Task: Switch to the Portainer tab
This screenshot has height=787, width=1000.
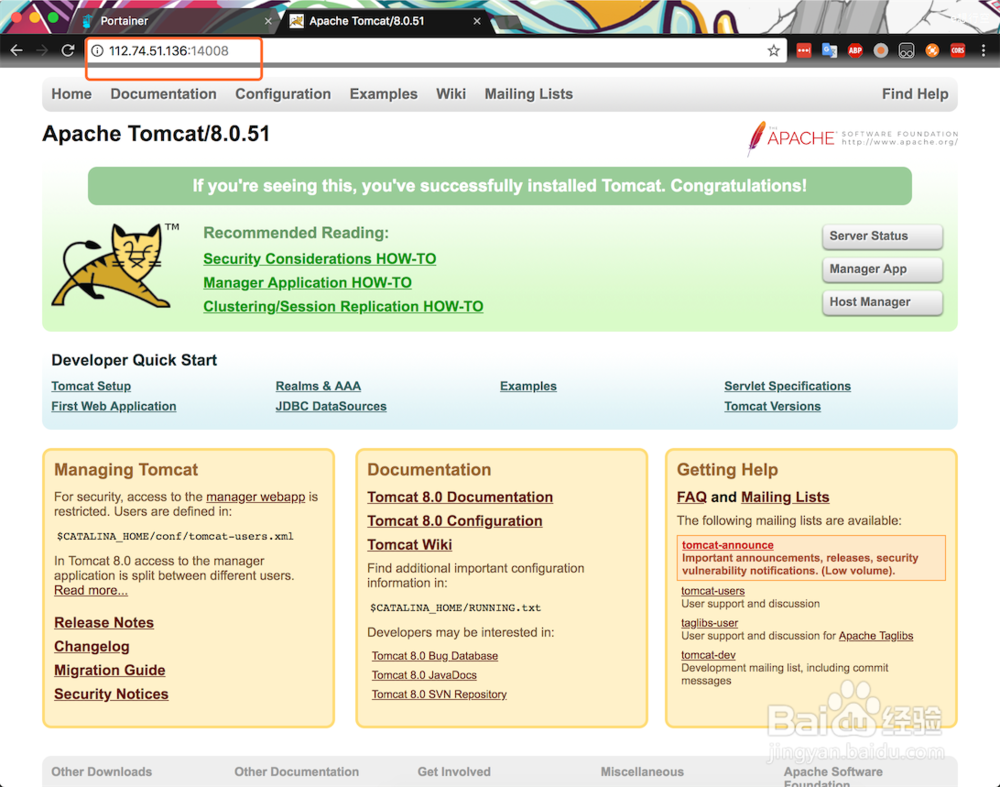Action: [172, 21]
